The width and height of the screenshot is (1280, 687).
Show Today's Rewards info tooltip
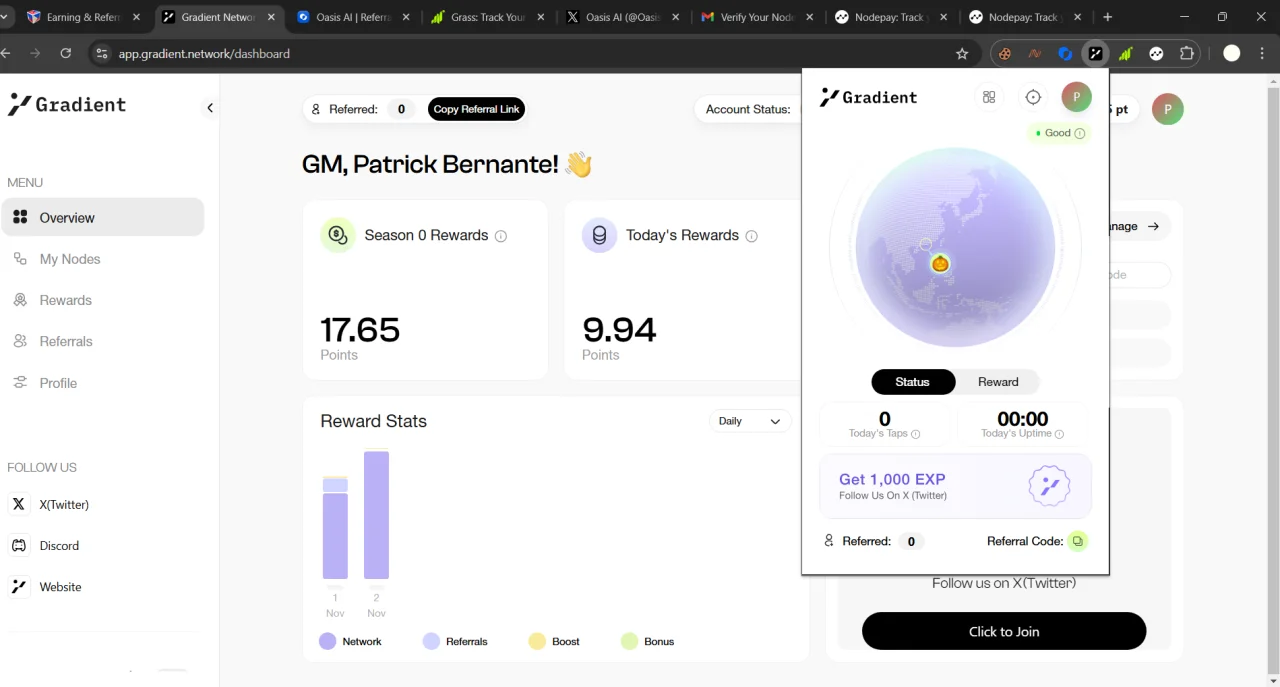pyautogui.click(x=751, y=236)
